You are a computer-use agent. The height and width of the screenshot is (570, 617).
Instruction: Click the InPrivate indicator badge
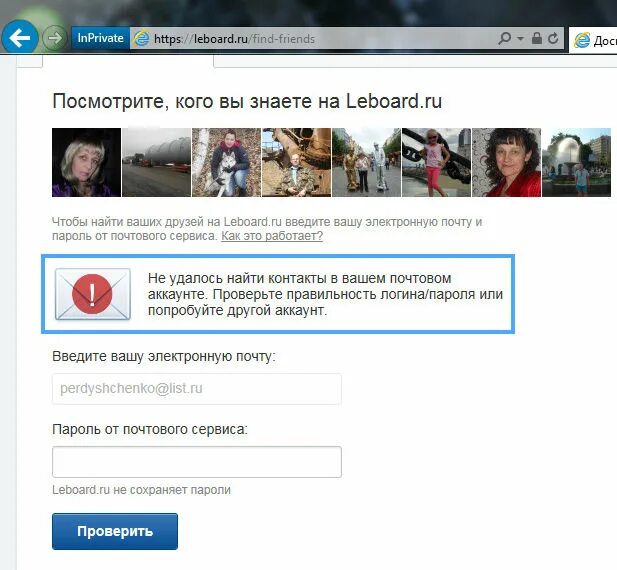coord(100,38)
